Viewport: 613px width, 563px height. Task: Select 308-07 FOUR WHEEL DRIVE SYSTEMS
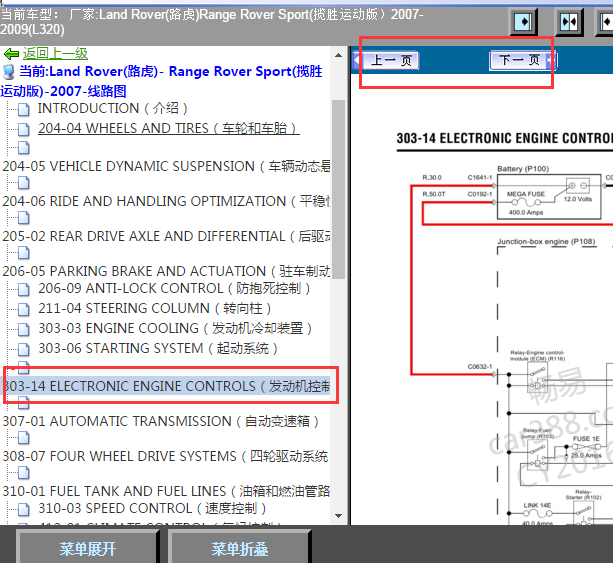[x=165, y=456]
